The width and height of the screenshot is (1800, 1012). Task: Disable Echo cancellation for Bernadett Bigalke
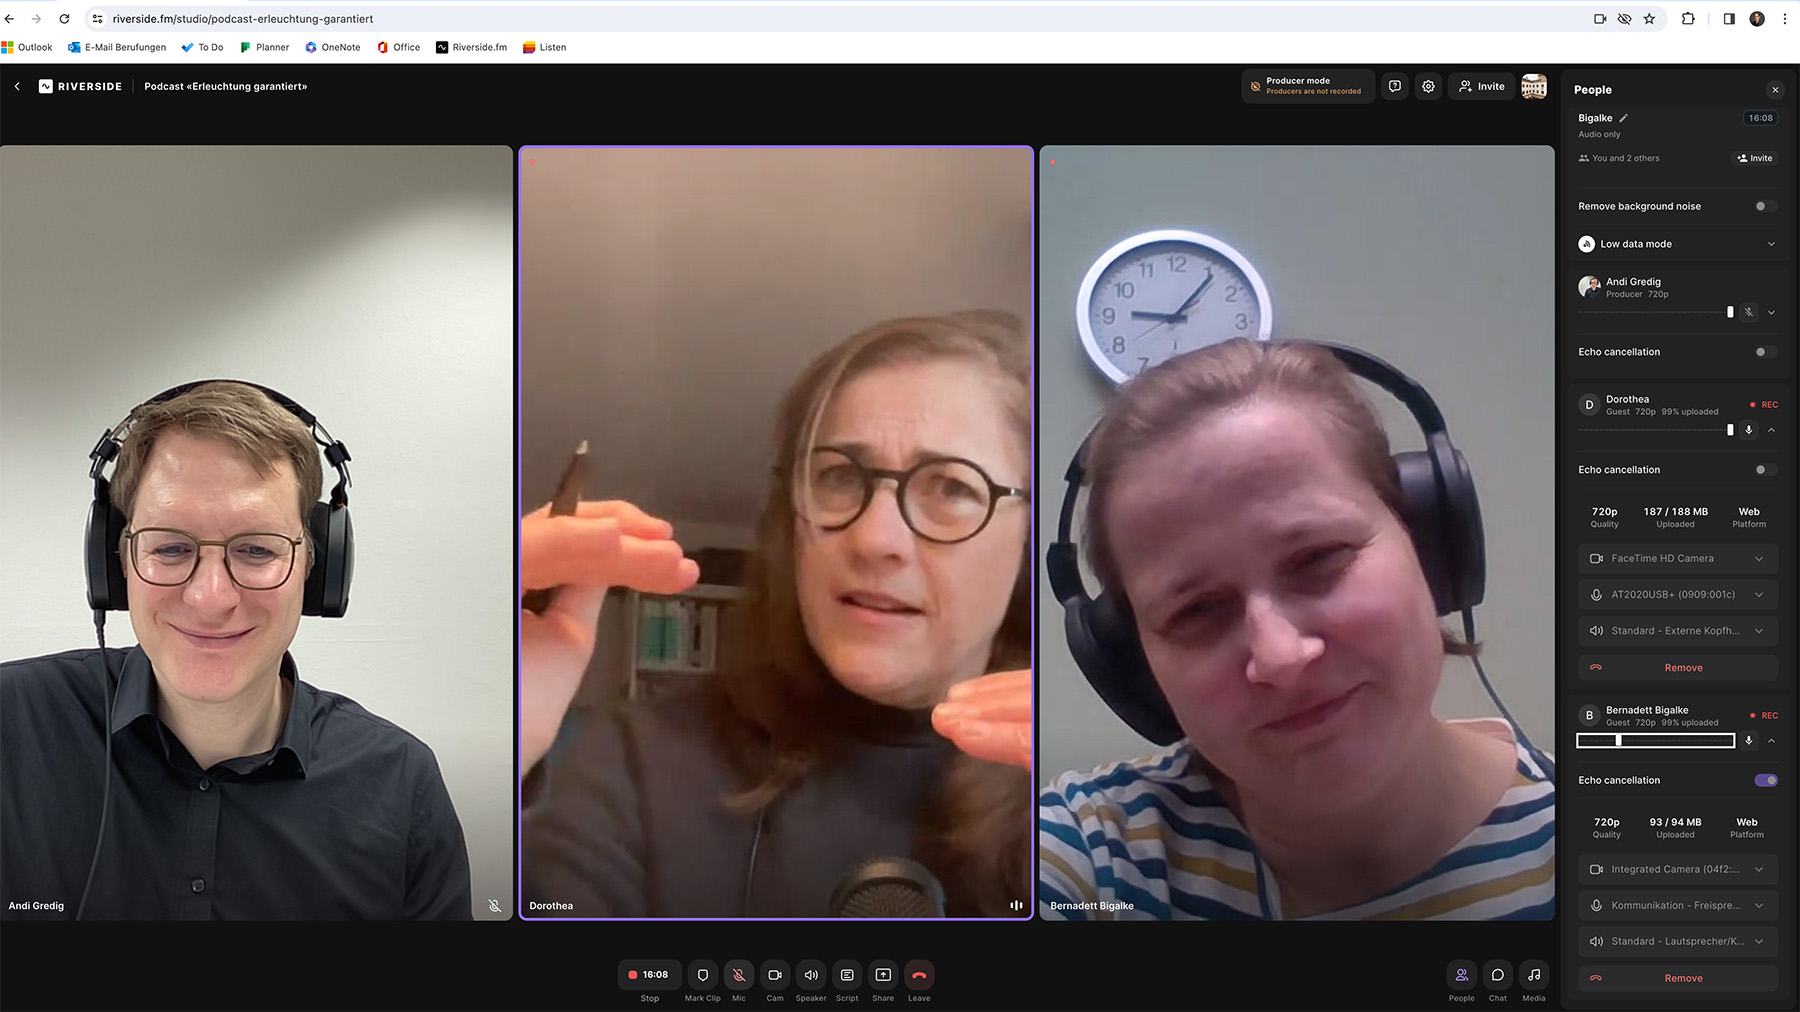click(x=1765, y=780)
